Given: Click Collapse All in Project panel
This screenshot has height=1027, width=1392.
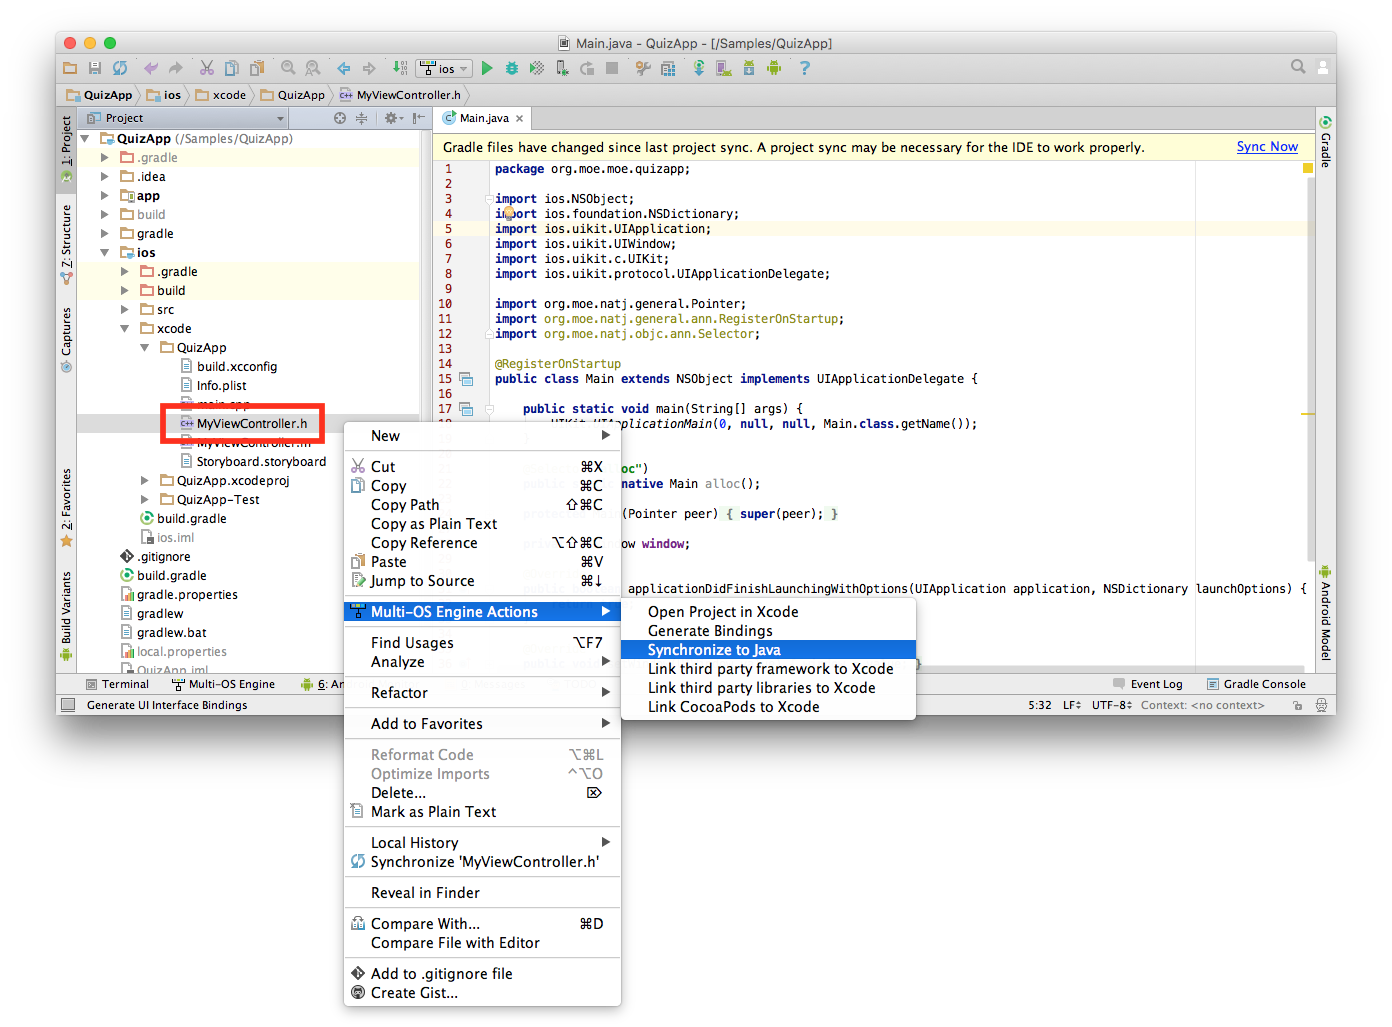Looking at the screenshot, I should tap(361, 118).
